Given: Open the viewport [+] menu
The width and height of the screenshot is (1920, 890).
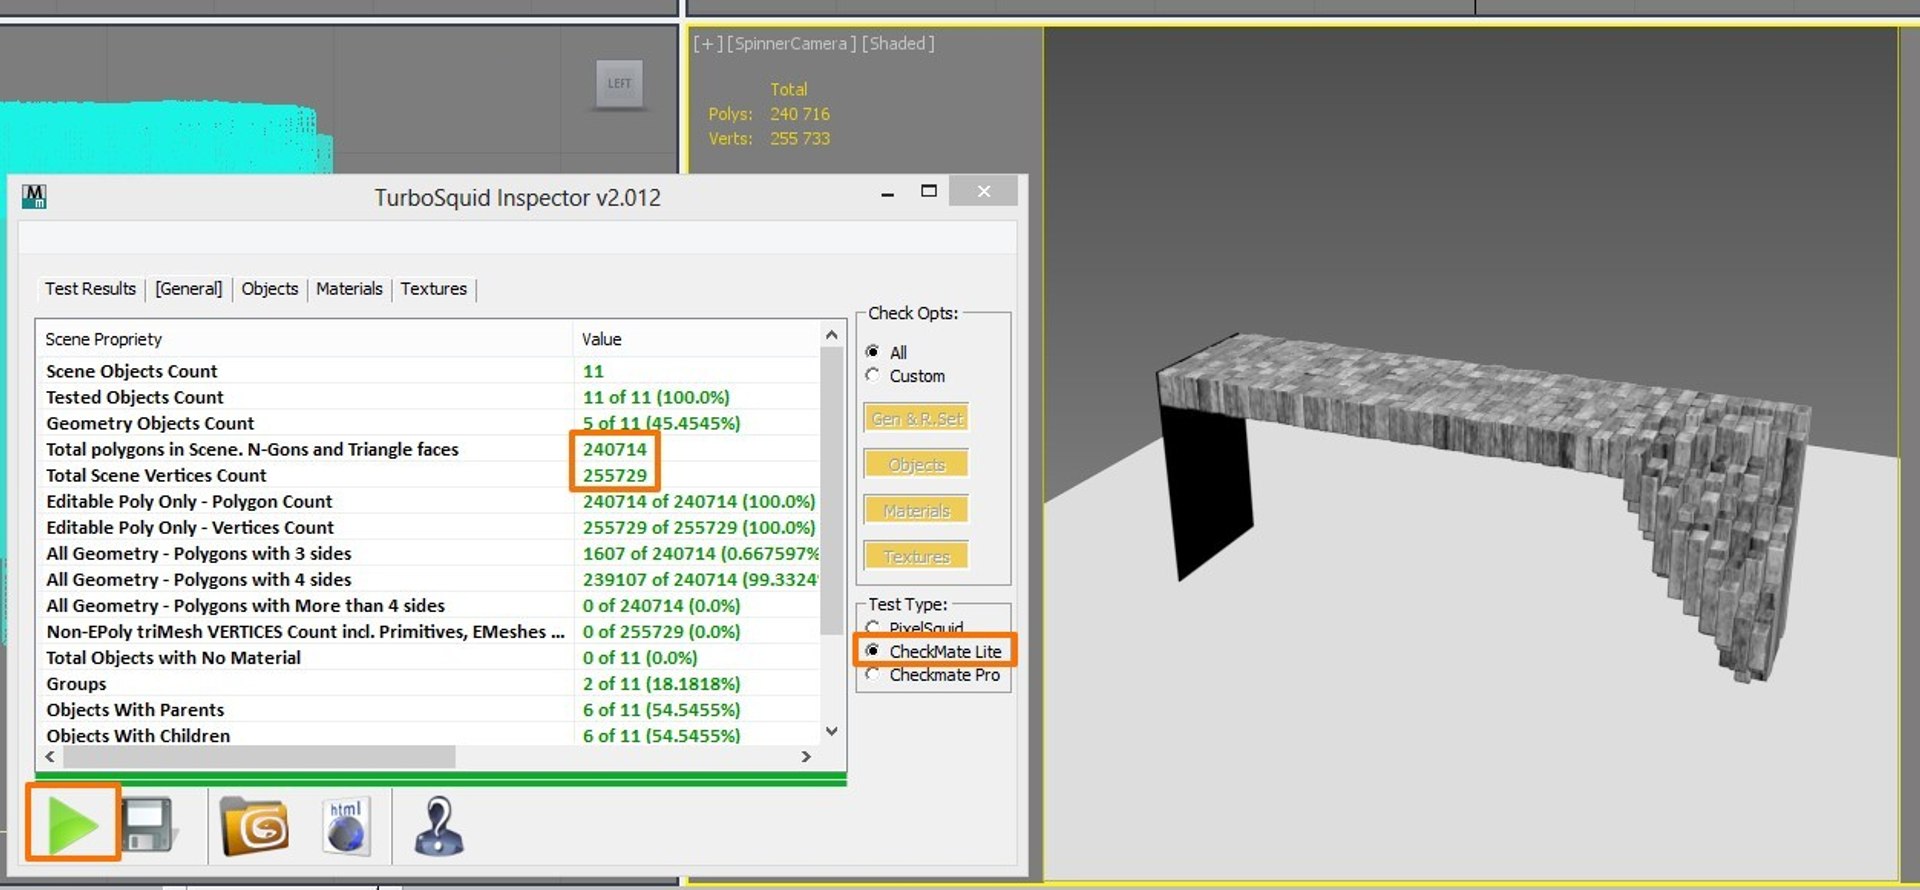Looking at the screenshot, I should coord(707,44).
